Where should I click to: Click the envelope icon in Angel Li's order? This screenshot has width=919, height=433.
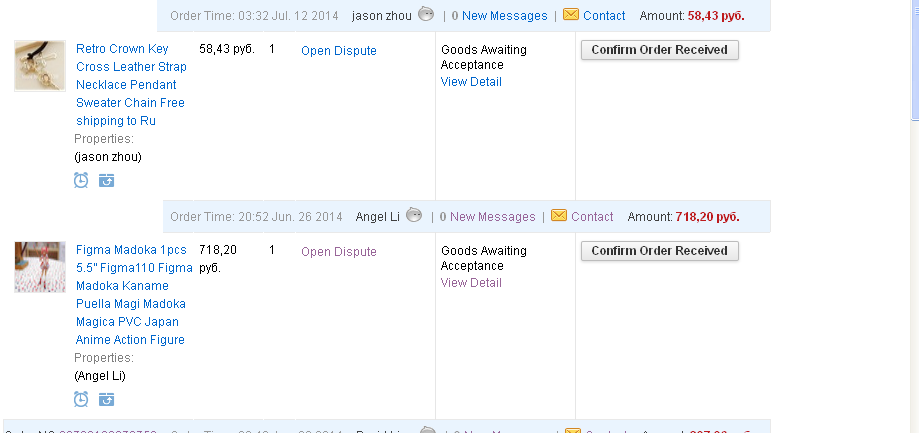(559, 216)
